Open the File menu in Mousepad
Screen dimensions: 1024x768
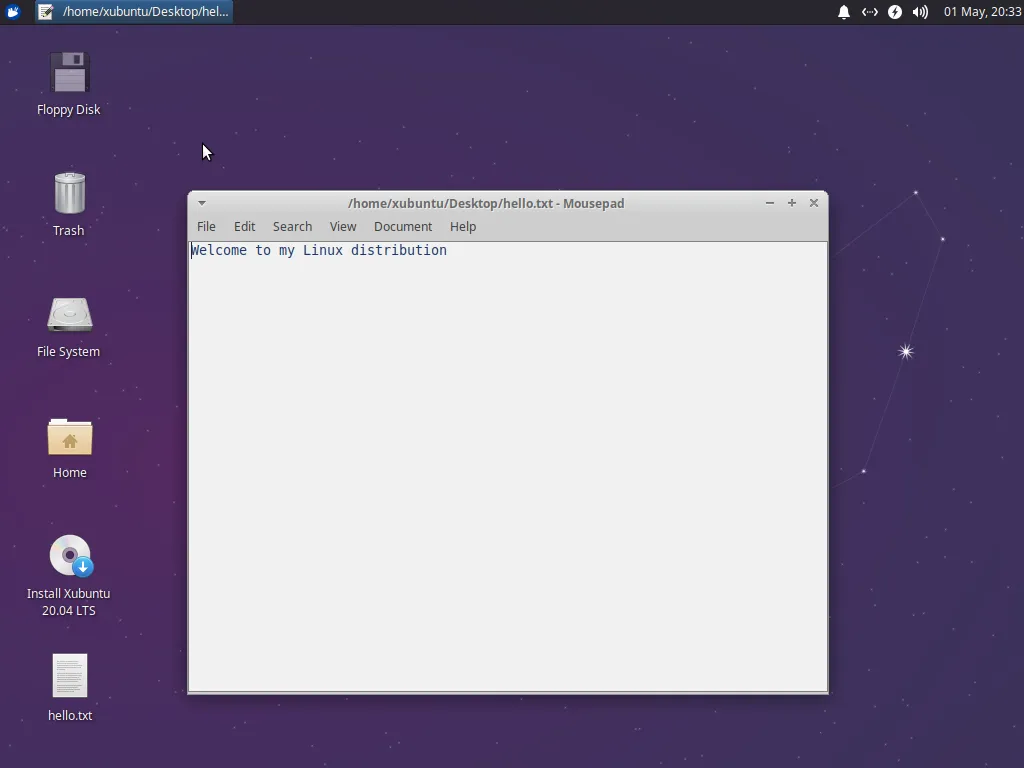click(x=206, y=227)
